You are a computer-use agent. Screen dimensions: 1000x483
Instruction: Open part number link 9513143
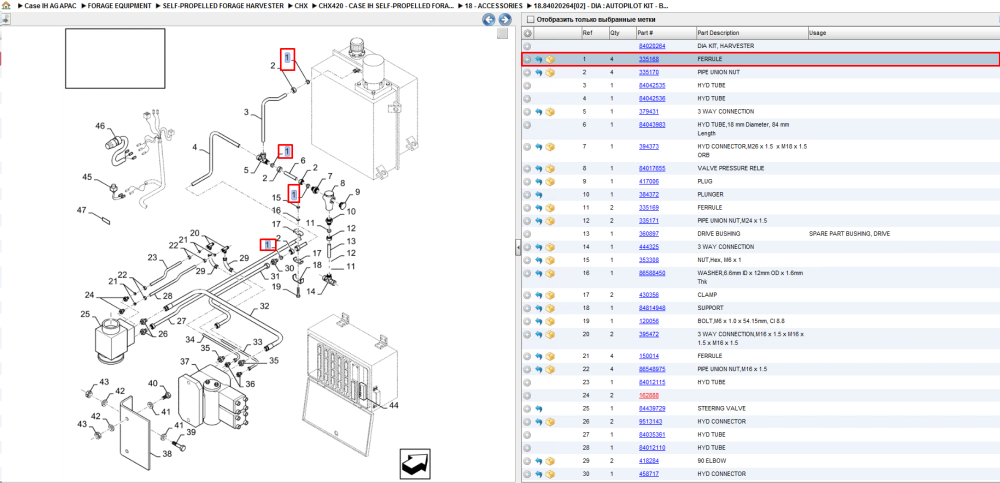pos(651,422)
